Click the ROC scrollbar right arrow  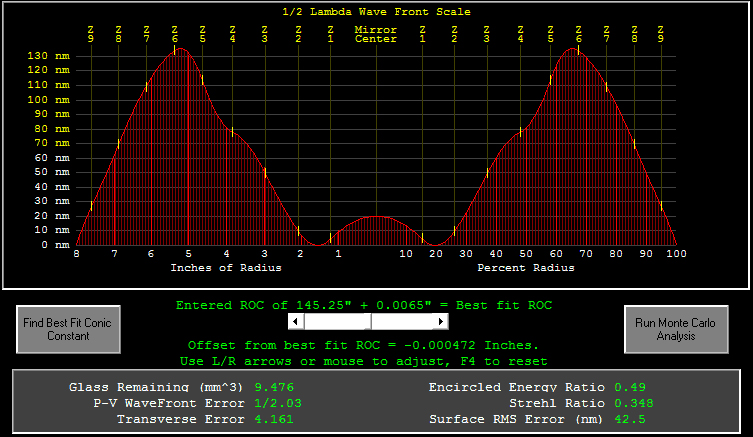click(x=440, y=321)
